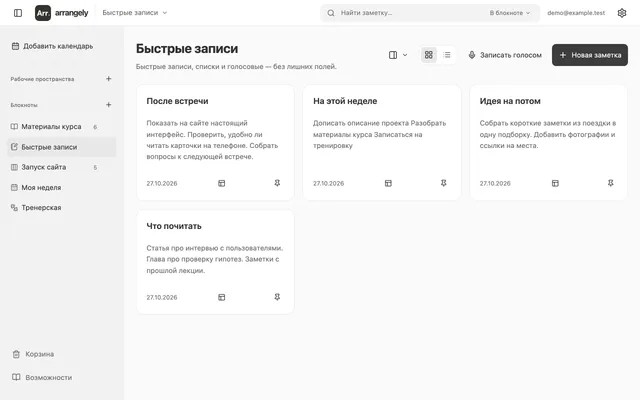This screenshot has height=400, width=640.
Task: Click Добавить календарь link
Action: pyautogui.click(x=52, y=46)
